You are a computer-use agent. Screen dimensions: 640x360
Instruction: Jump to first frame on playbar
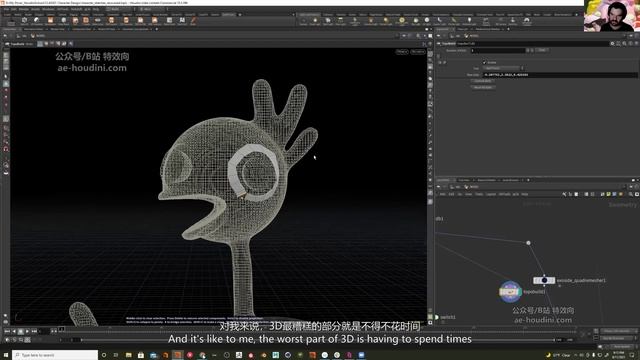click(7, 331)
